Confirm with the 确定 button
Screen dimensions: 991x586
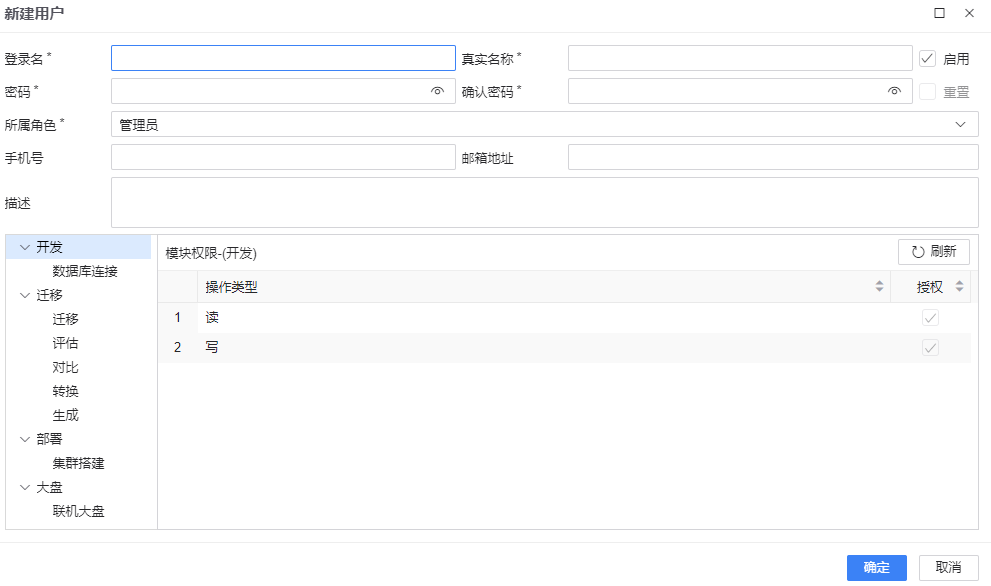877,568
